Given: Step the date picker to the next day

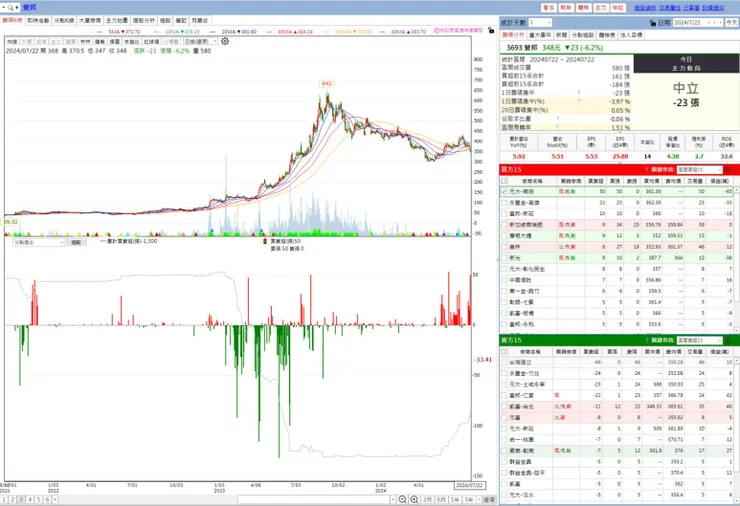Looking at the screenshot, I should point(720,23).
